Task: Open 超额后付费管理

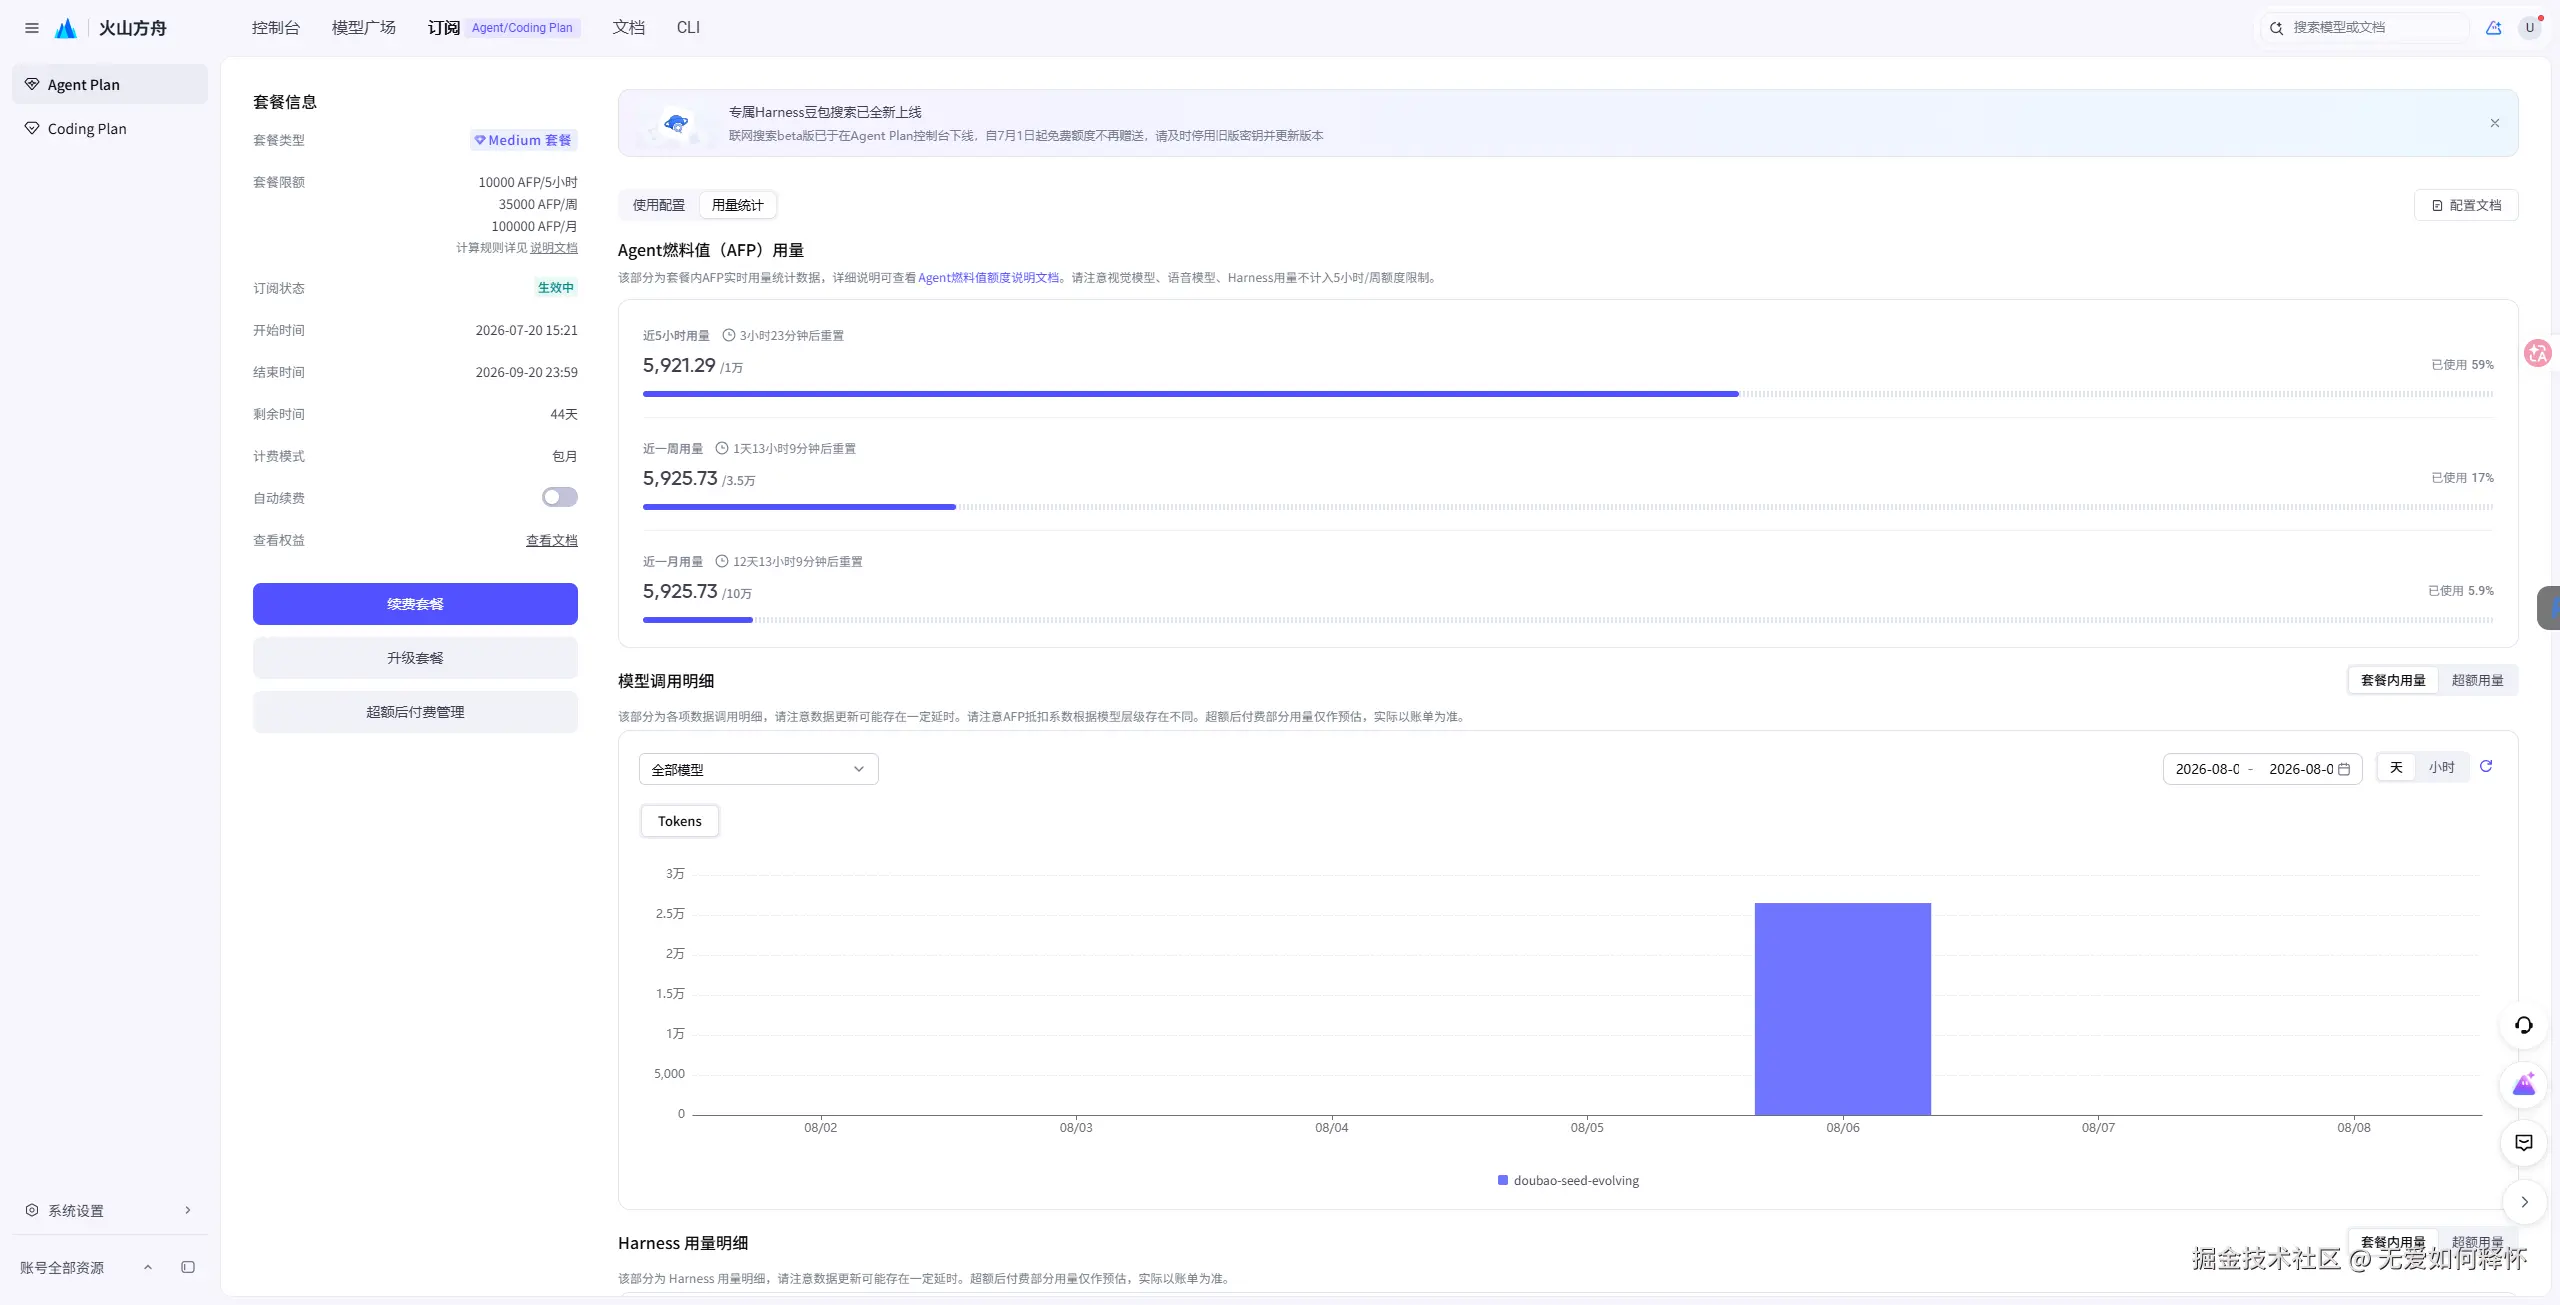Action: point(415,712)
